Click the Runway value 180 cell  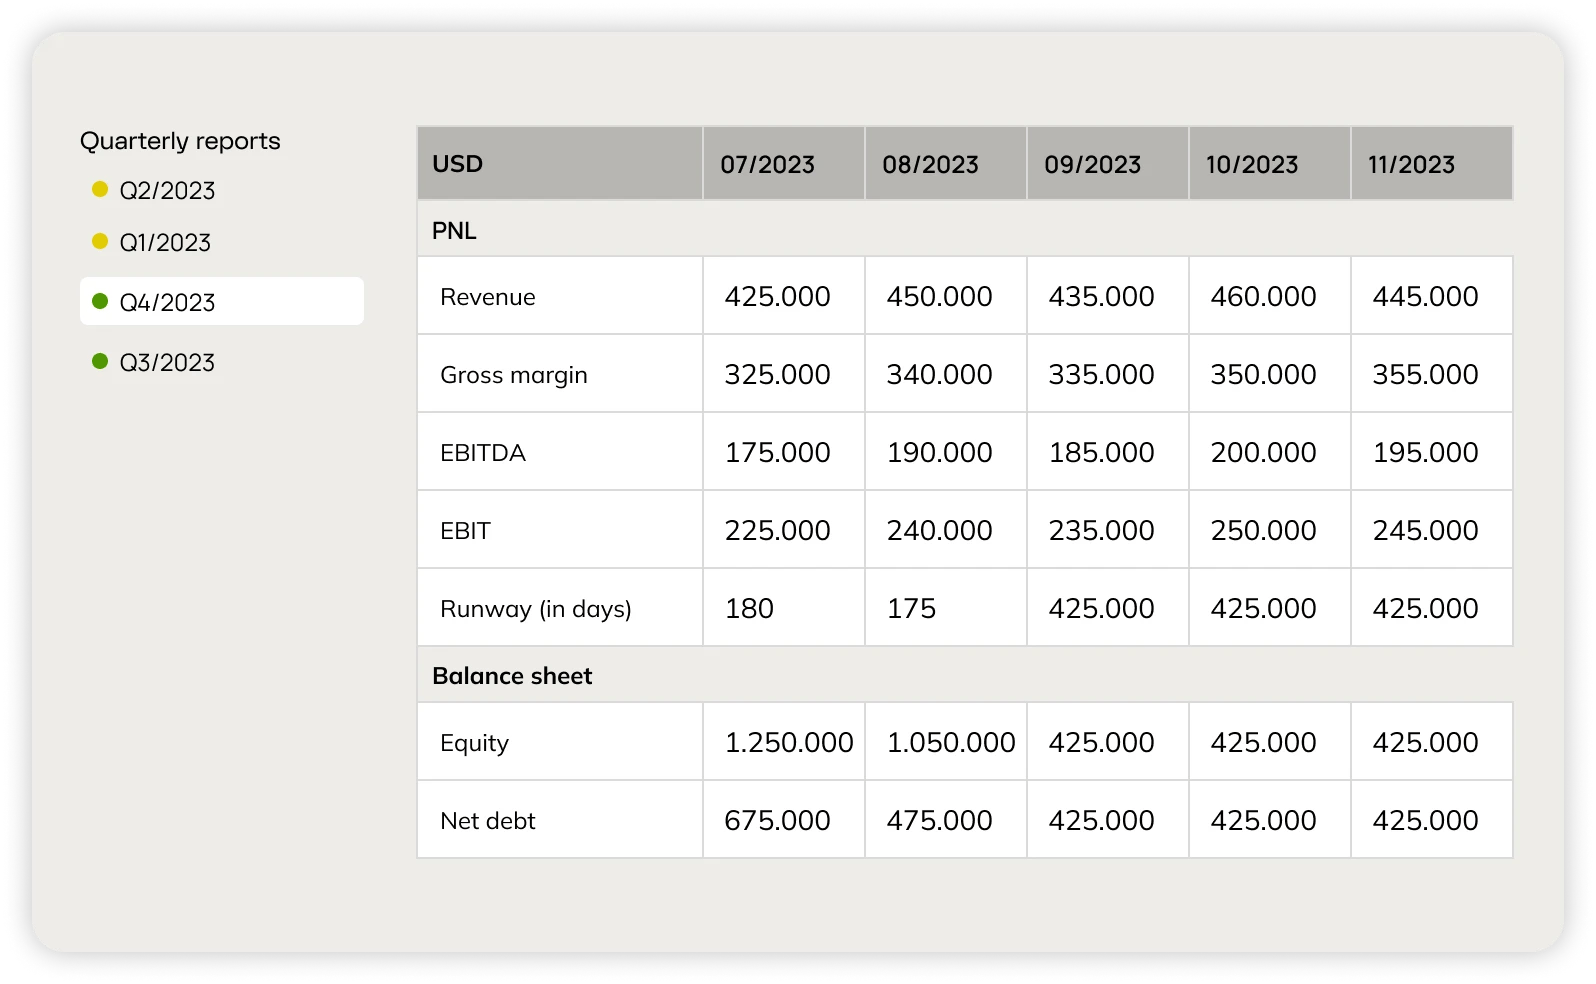[x=749, y=608]
